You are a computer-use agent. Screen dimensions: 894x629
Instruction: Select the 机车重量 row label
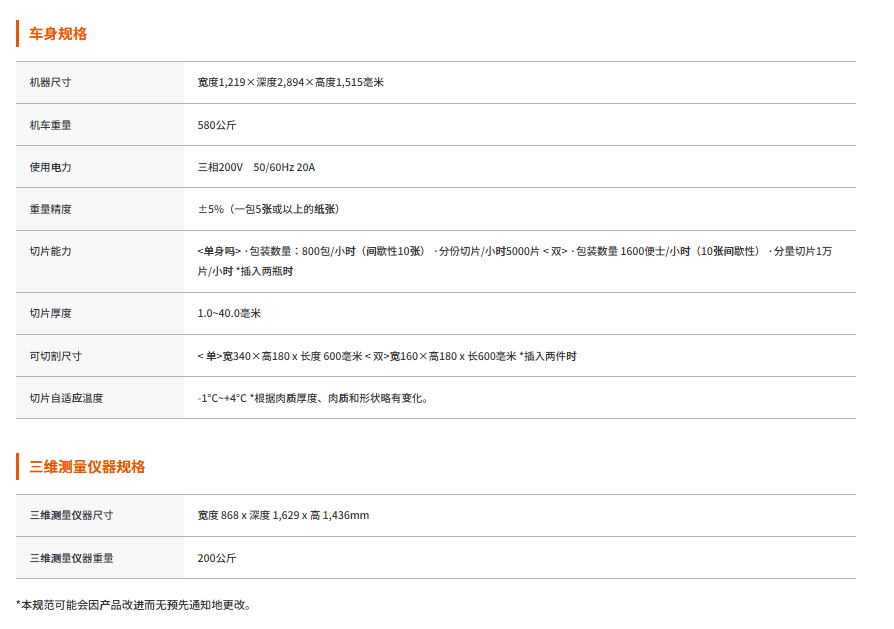click(50, 125)
